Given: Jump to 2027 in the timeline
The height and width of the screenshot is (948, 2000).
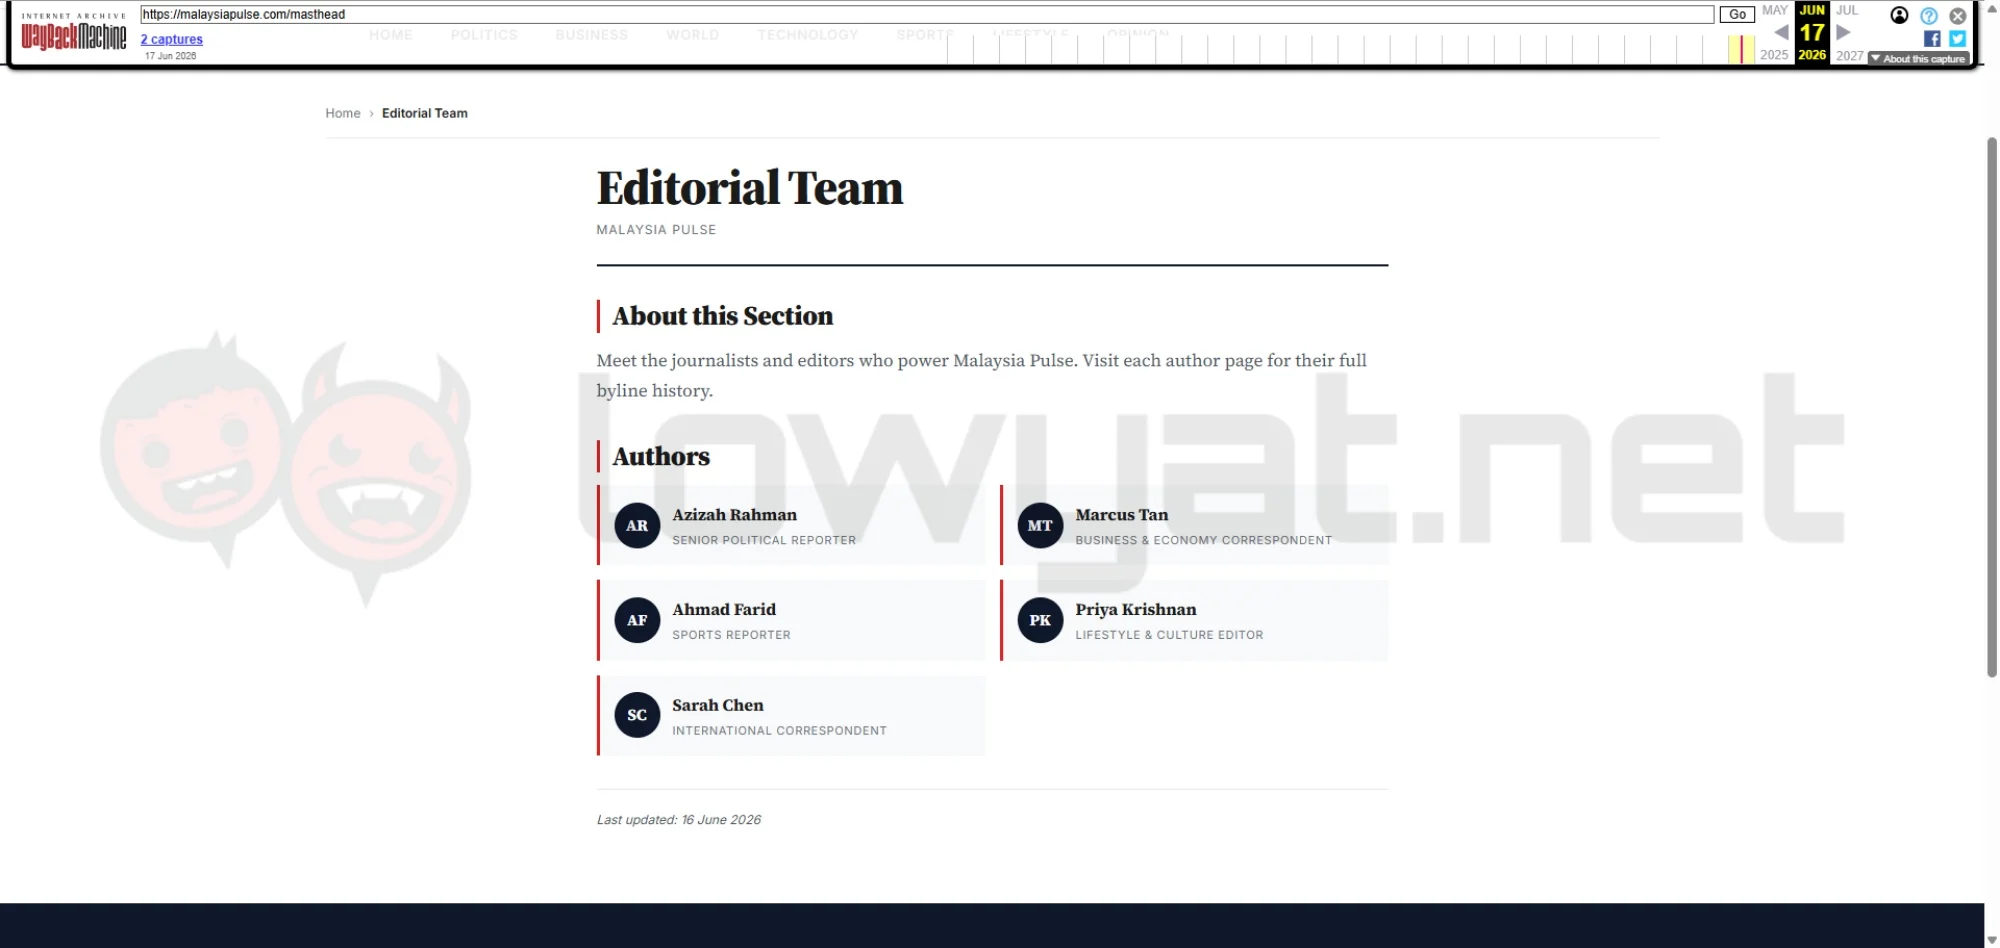Looking at the screenshot, I should pyautogui.click(x=1849, y=55).
